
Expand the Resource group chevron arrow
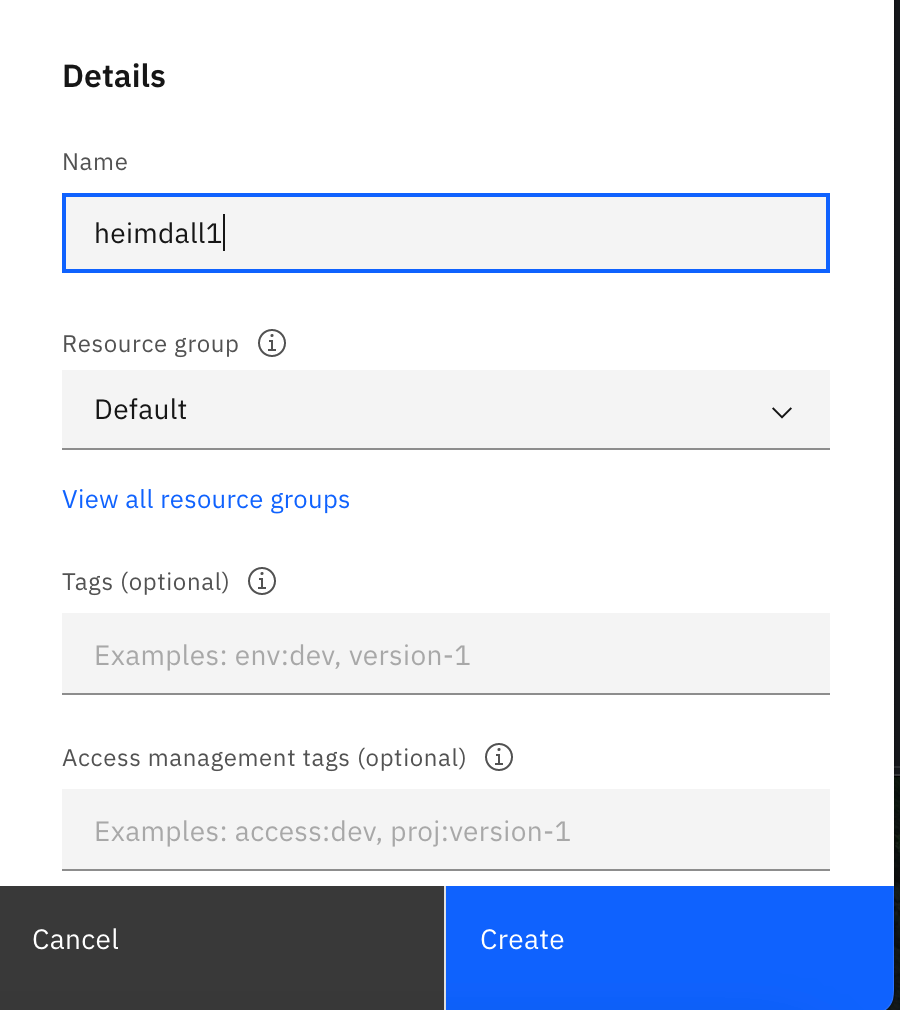pyautogui.click(x=781, y=412)
